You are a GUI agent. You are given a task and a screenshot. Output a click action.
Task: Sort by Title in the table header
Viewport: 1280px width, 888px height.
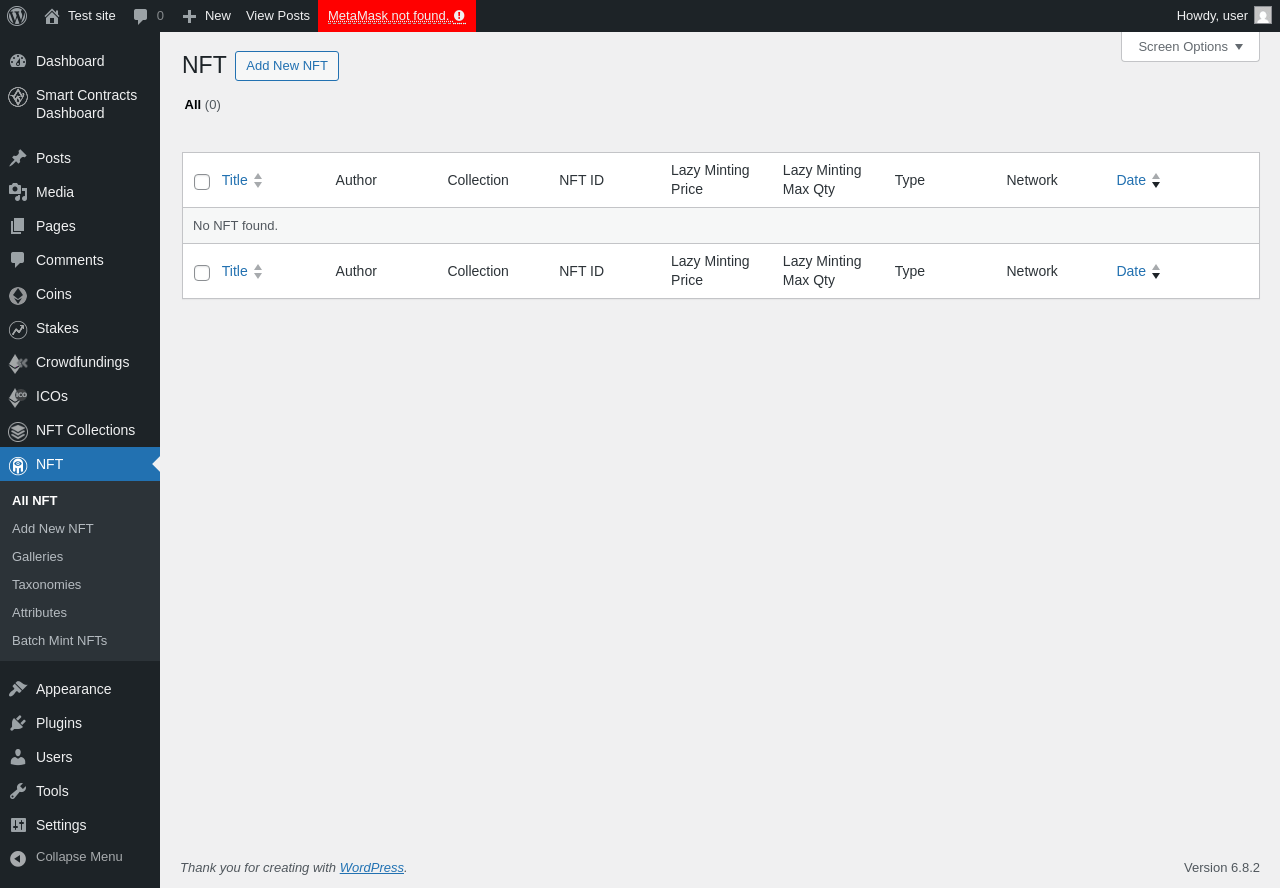[x=242, y=180]
